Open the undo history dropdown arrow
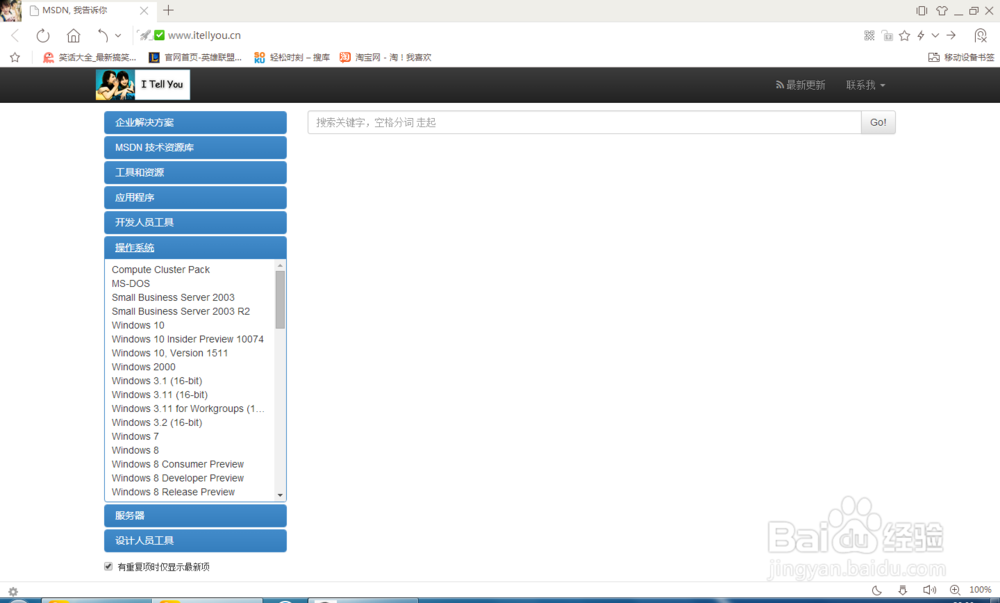This screenshot has height=603, width=1000. [118, 36]
